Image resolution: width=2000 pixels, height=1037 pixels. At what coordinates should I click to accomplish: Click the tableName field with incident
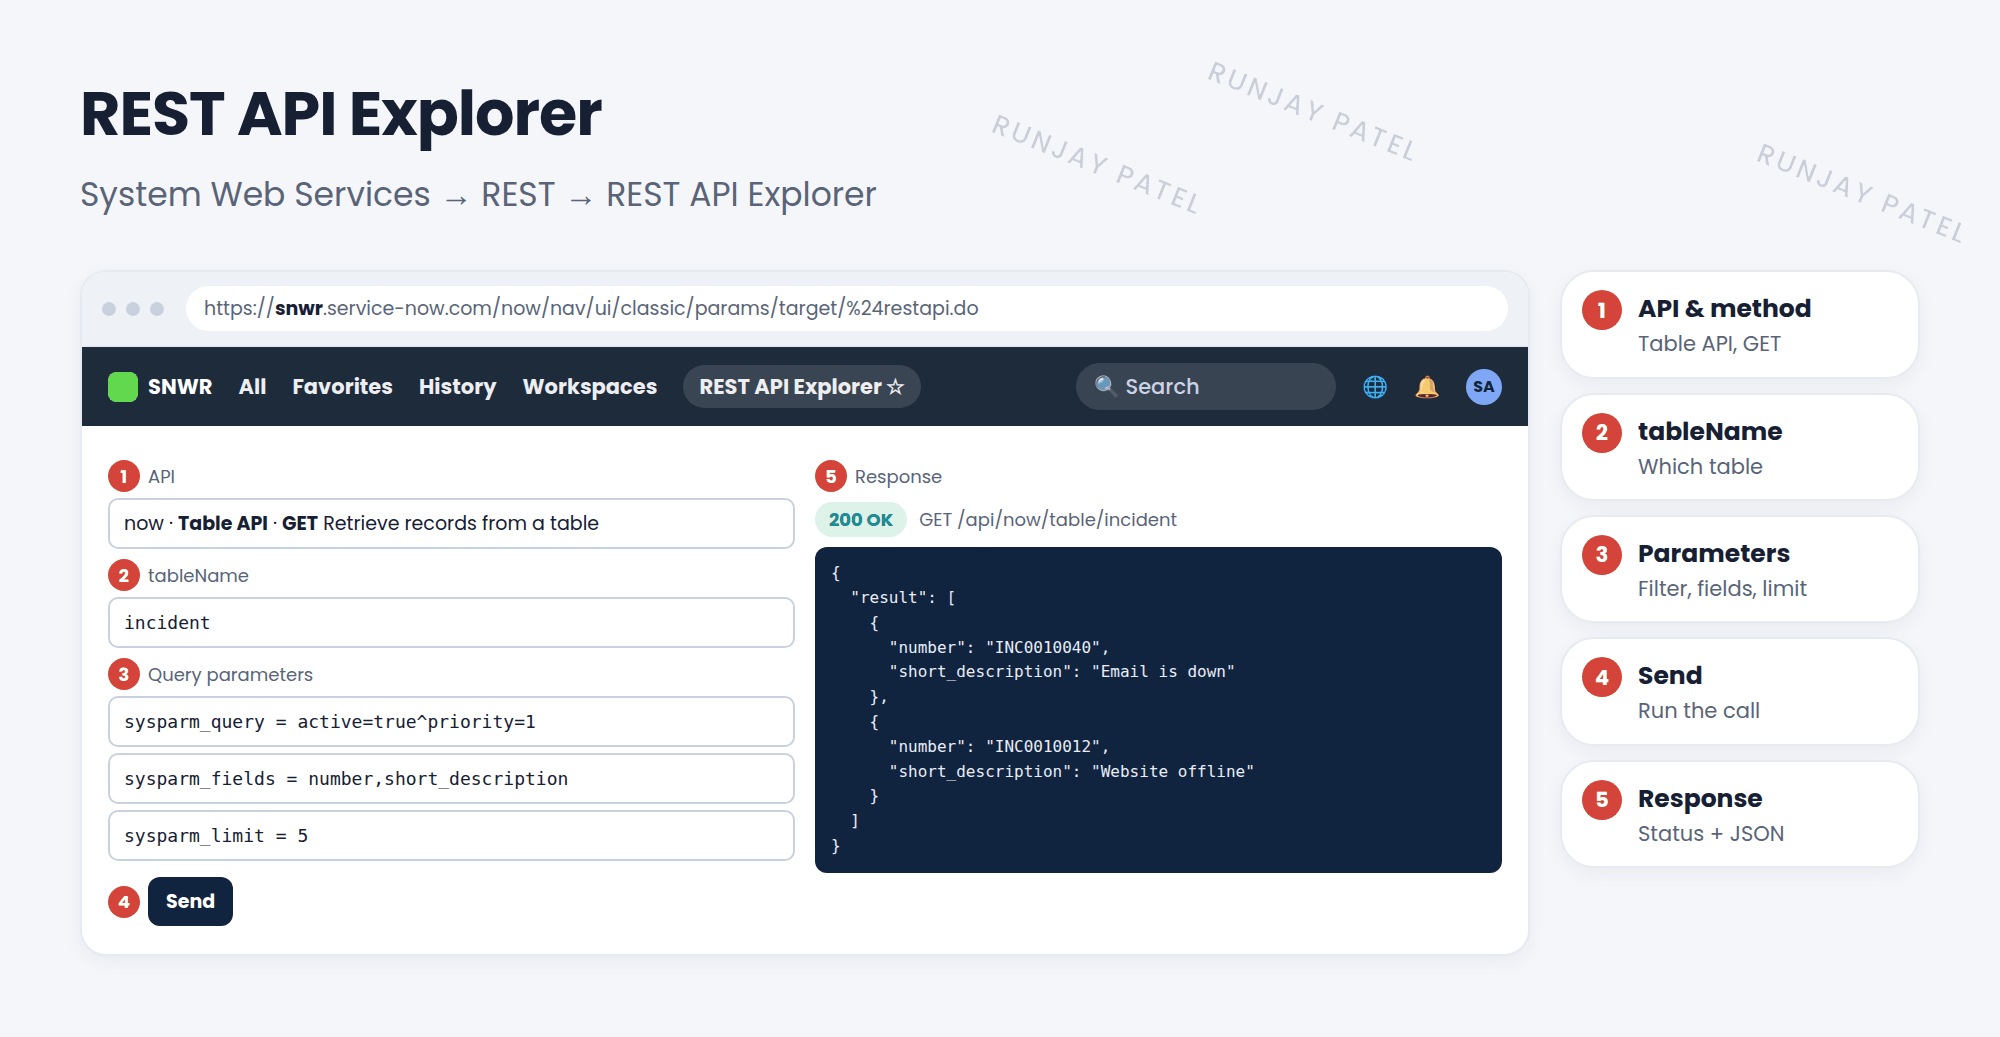click(x=451, y=622)
